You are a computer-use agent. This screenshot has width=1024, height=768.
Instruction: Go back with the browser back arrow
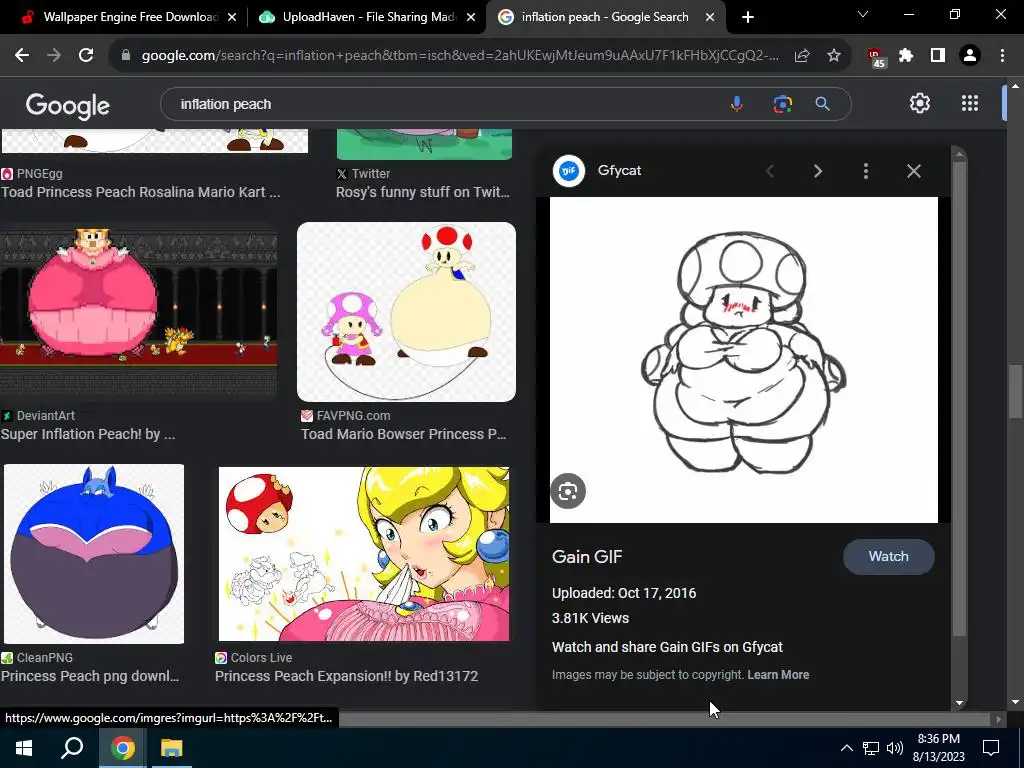click(22, 56)
